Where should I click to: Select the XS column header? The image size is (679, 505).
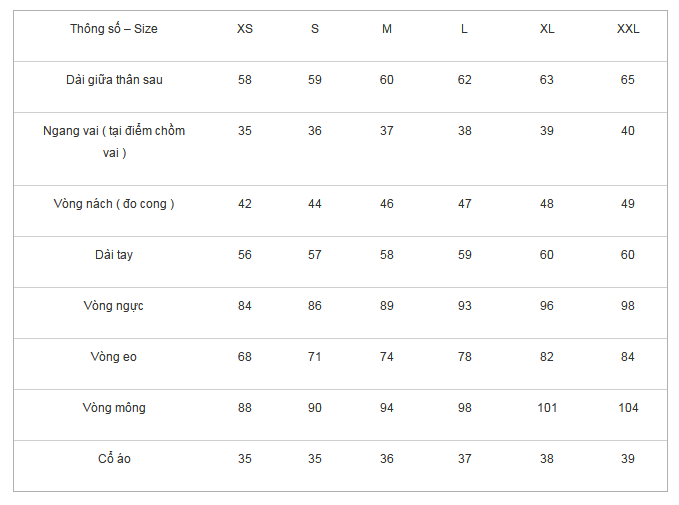[245, 29]
